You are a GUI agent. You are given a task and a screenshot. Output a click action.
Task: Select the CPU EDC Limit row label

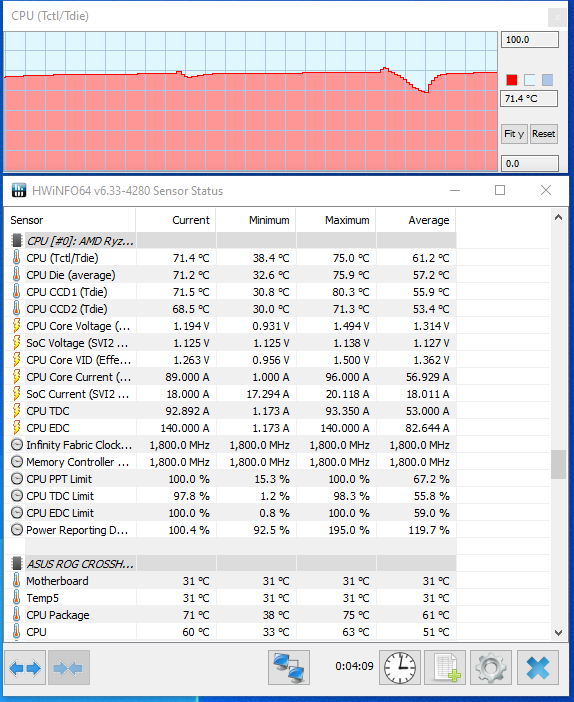click(x=60, y=513)
